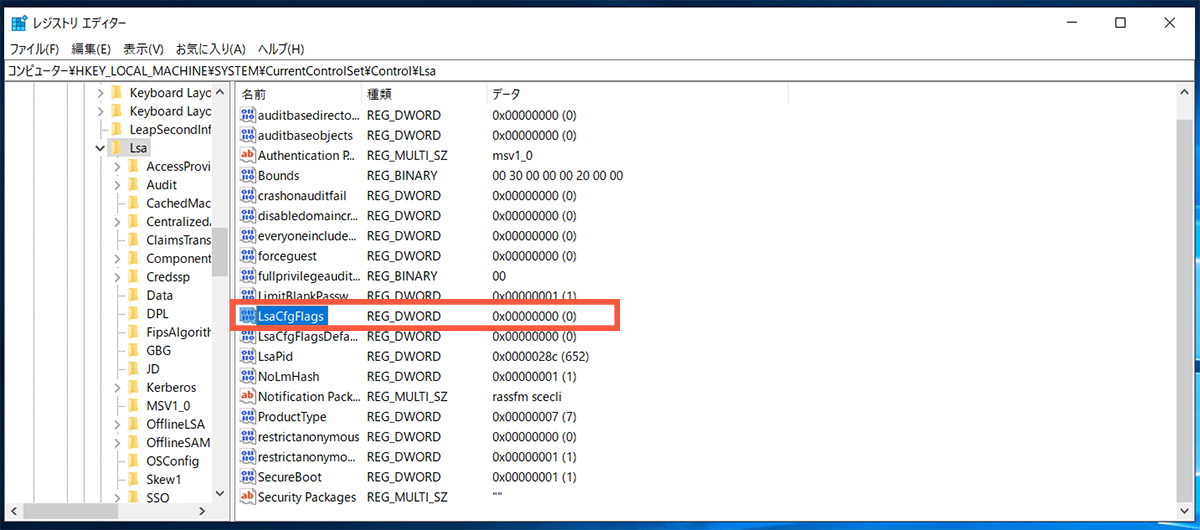This screenshot has height=530, width=1200.
Task: Expand the MSV1_0 subkey arrow
Action: pyautogui.click(x=117, y=406)
